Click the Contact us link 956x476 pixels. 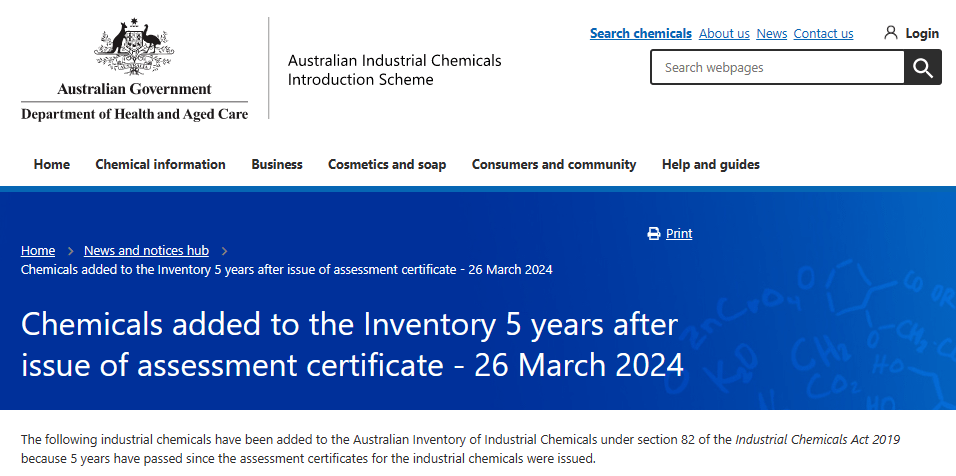click(x=823, y=34)
